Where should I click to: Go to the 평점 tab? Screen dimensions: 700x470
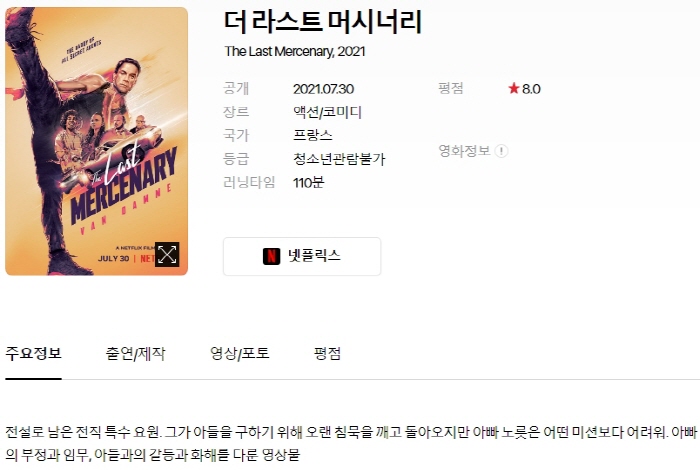[x=327, y=354]
